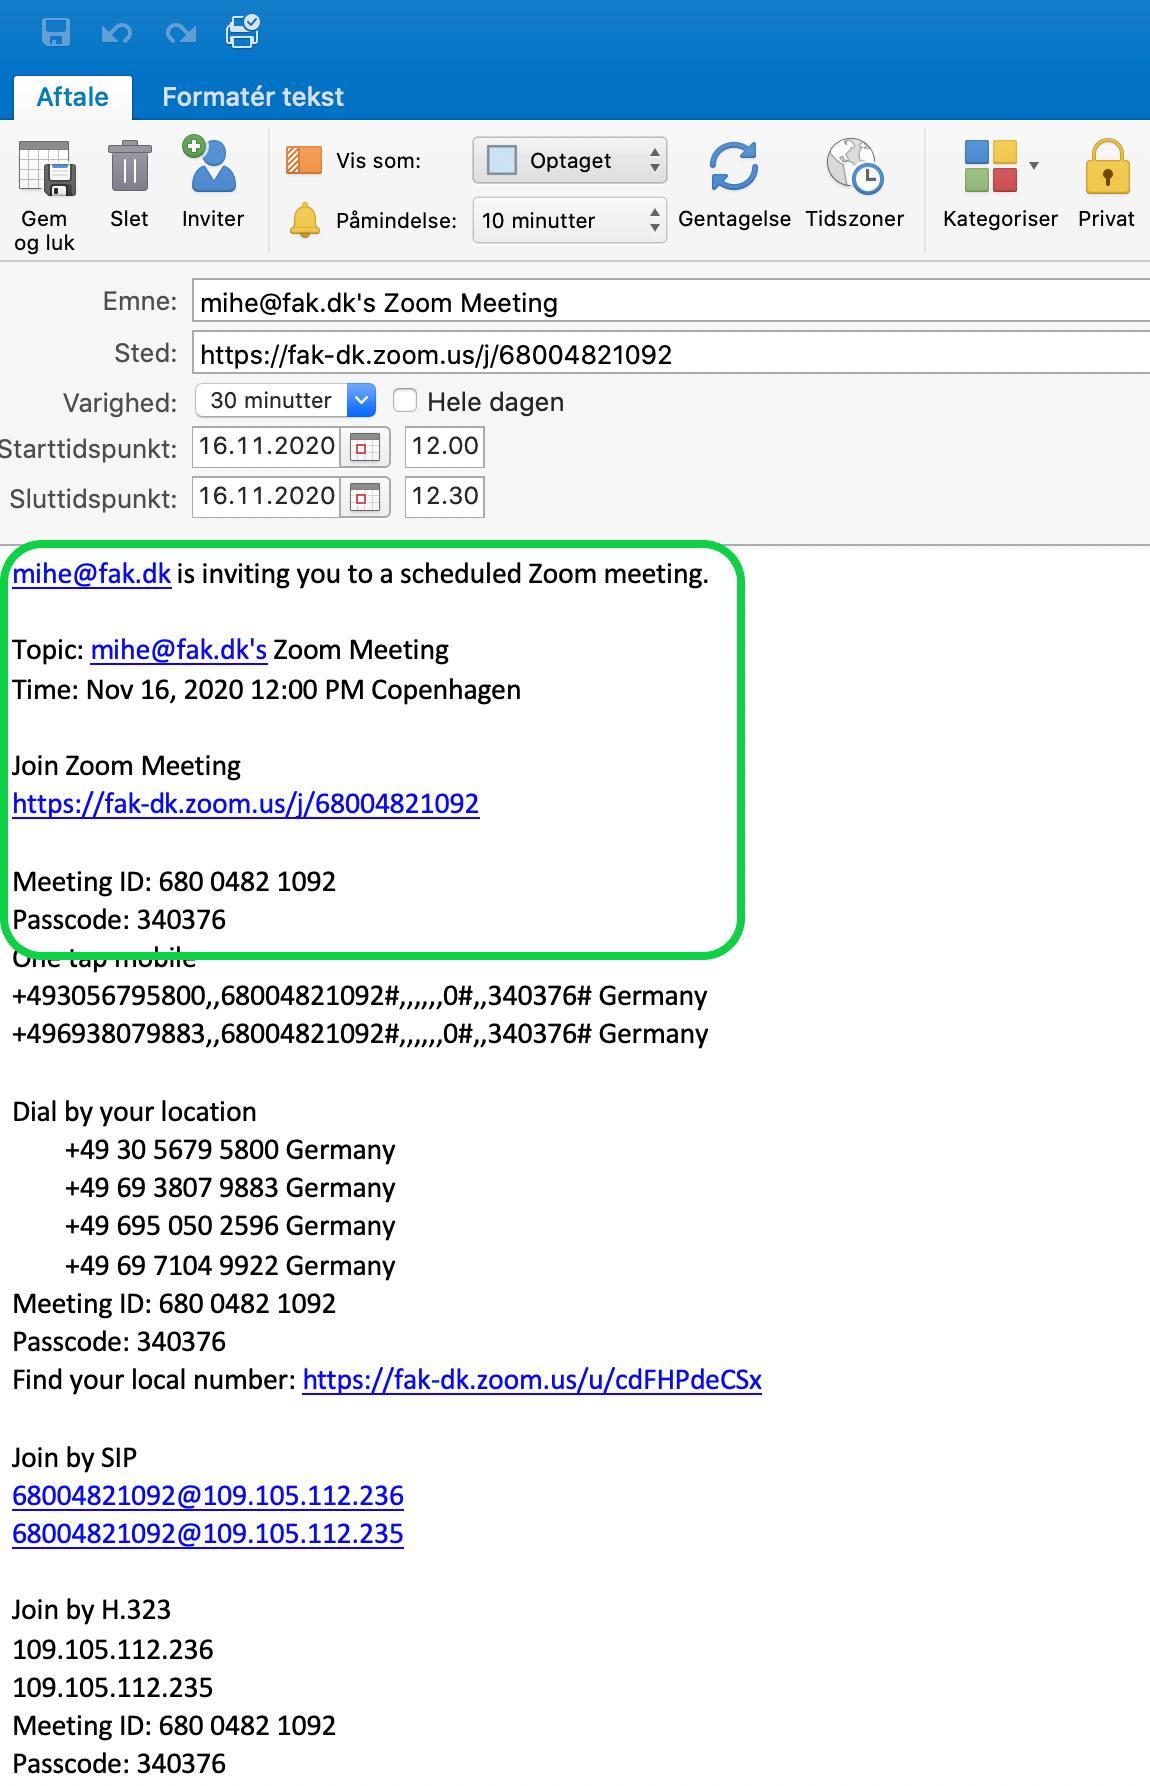Click the mihe@fak.dk inviter email link

point(92,574)
